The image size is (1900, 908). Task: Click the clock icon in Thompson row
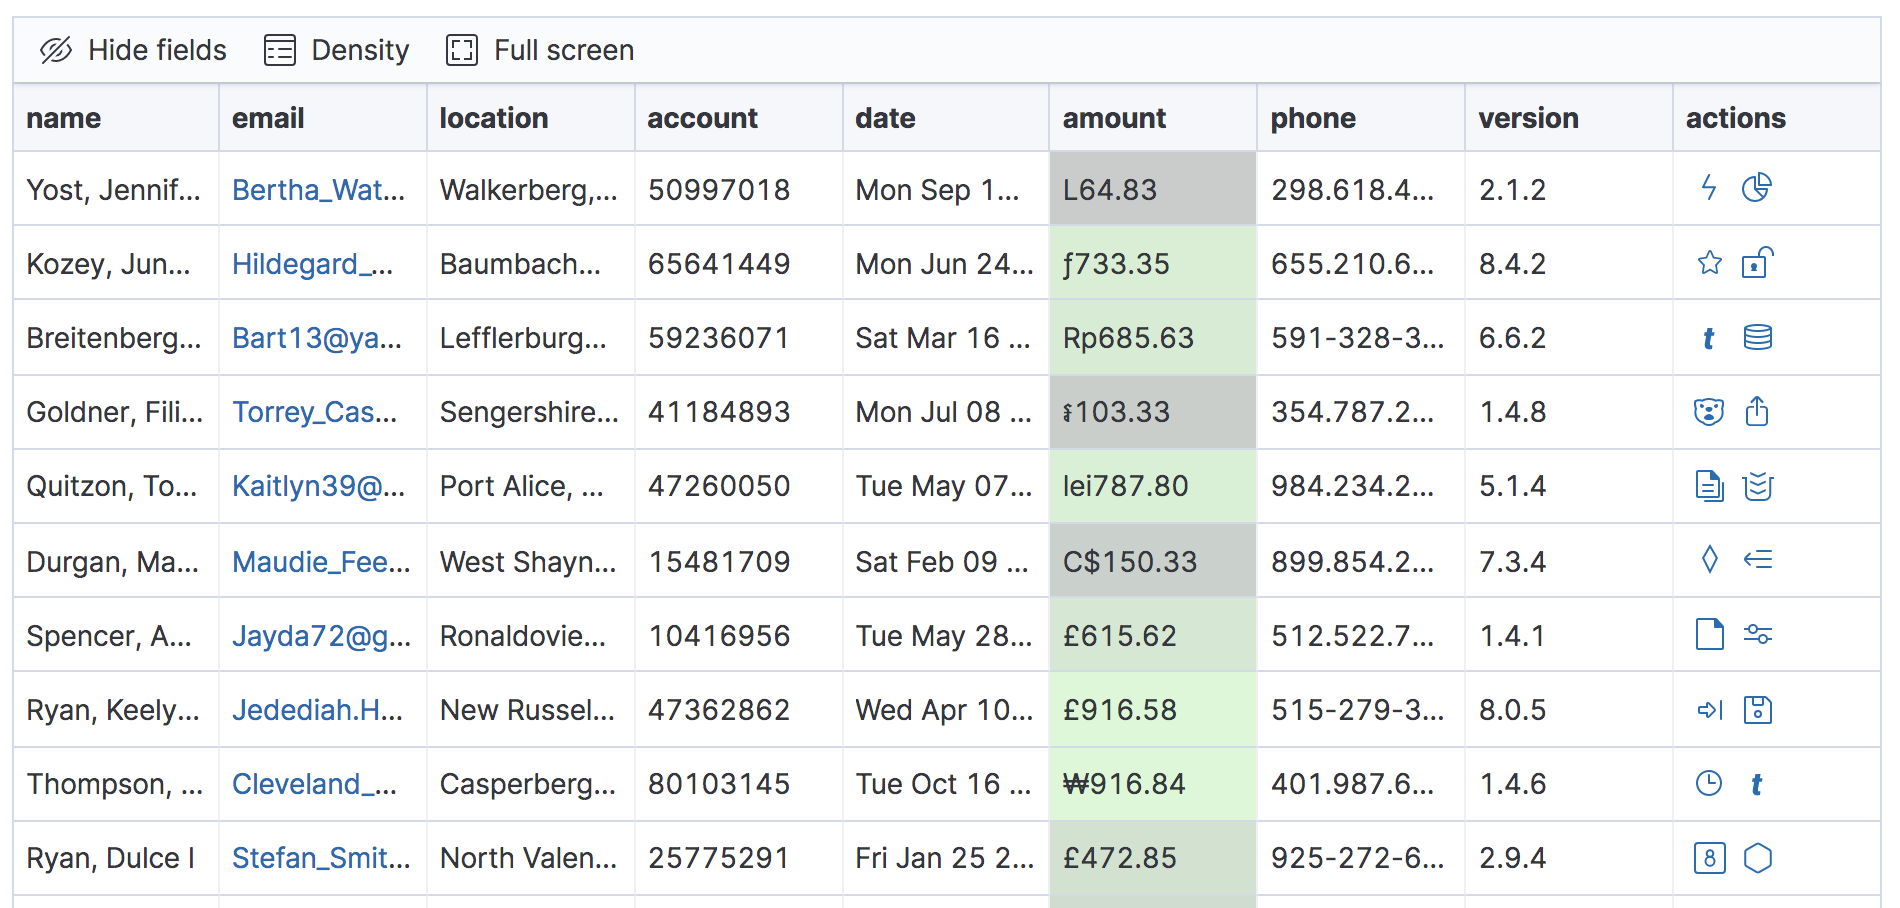[x=1709, y=783]
